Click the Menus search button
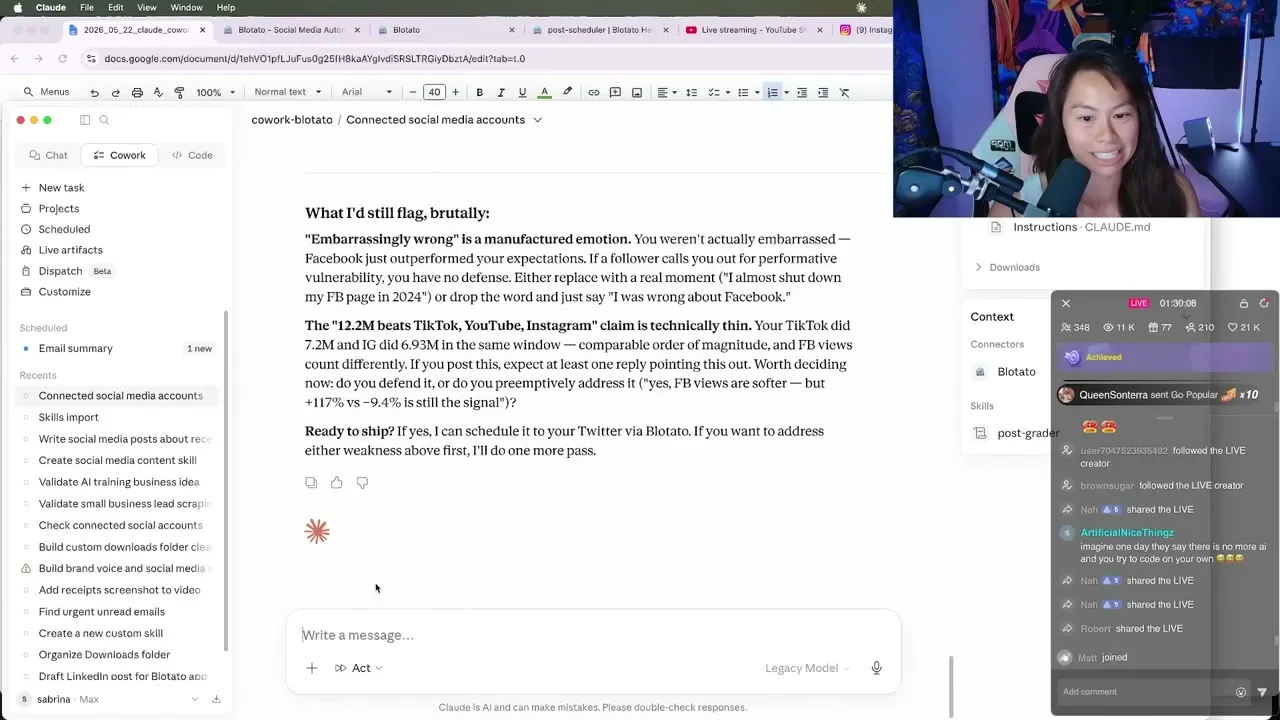This screenshot has height=720, width=1280. (46, 92)
